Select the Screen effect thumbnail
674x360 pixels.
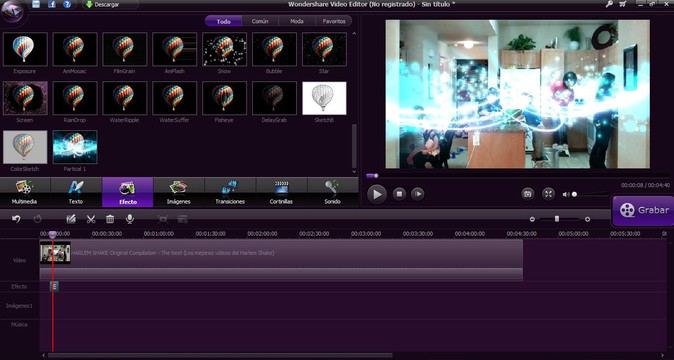pos(25,98)
